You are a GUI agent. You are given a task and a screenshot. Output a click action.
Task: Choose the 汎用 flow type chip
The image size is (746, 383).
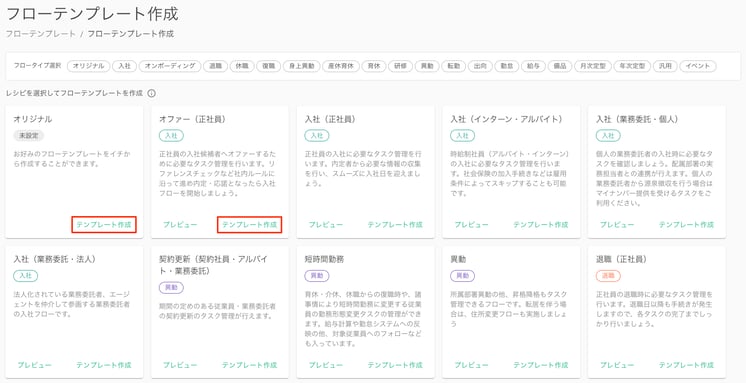click(665, 66)
